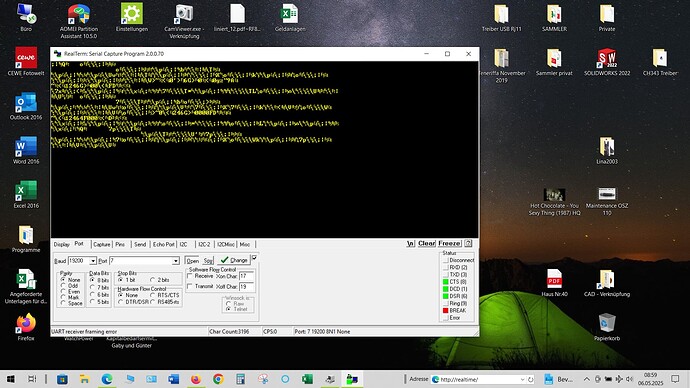Expand the taskbar address bar dropdown

522,379
